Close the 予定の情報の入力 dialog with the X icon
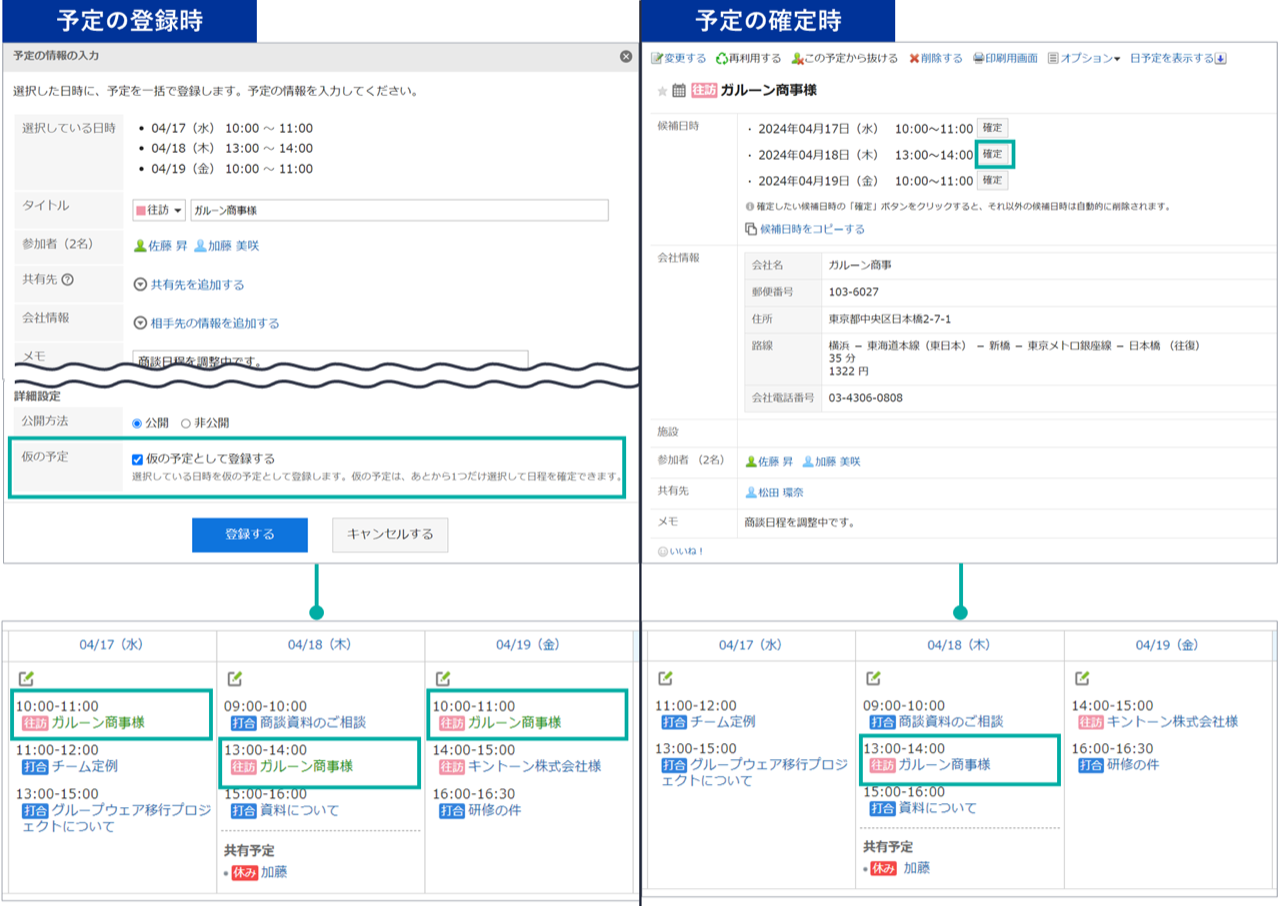 pos(626,56)
